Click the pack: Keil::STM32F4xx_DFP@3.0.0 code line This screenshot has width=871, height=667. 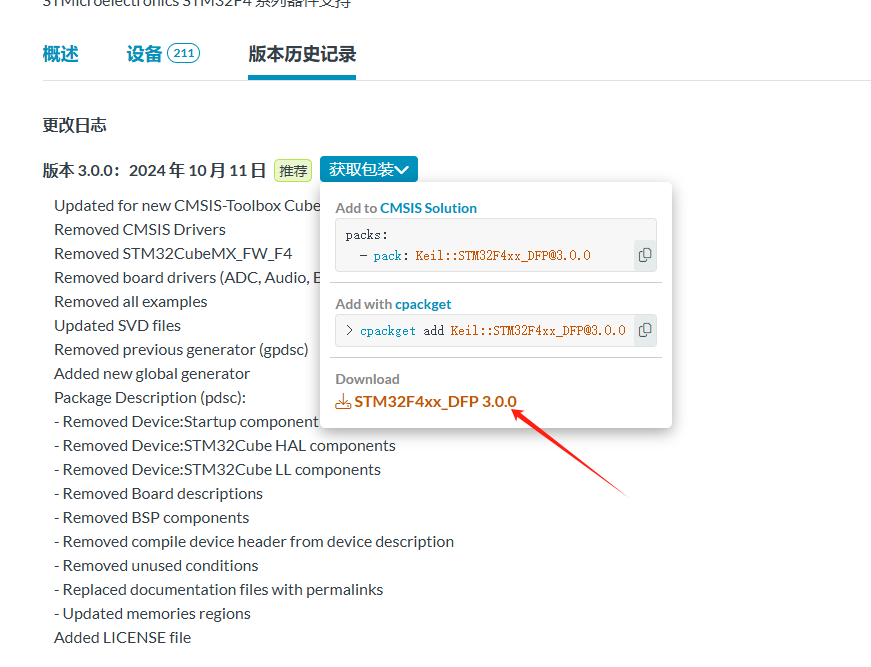[x=475, y=255]
